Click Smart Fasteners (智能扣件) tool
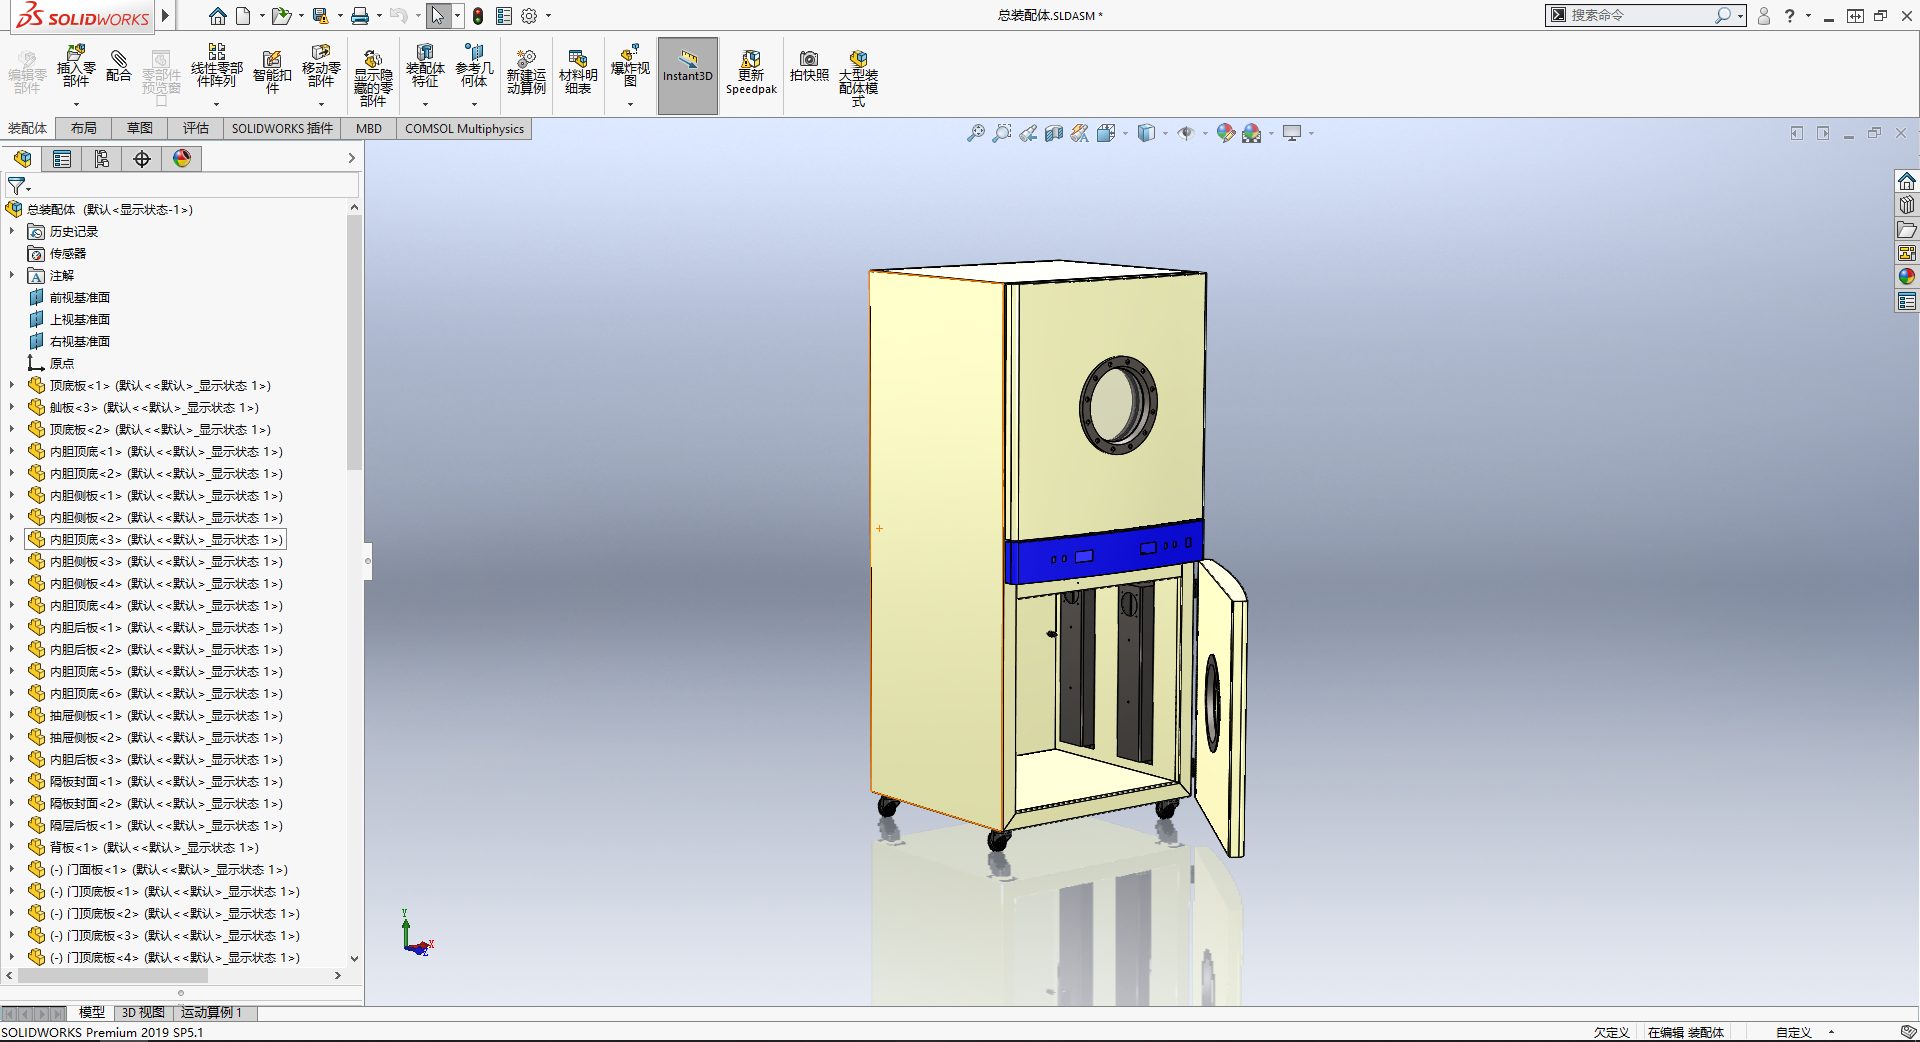Viewport: 1920px width, 1042px height. (272, 71)
